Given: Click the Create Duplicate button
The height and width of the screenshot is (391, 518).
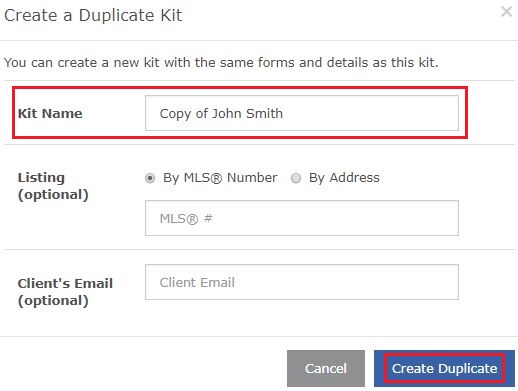Looking at the screenshot, I should pos(444,368).
